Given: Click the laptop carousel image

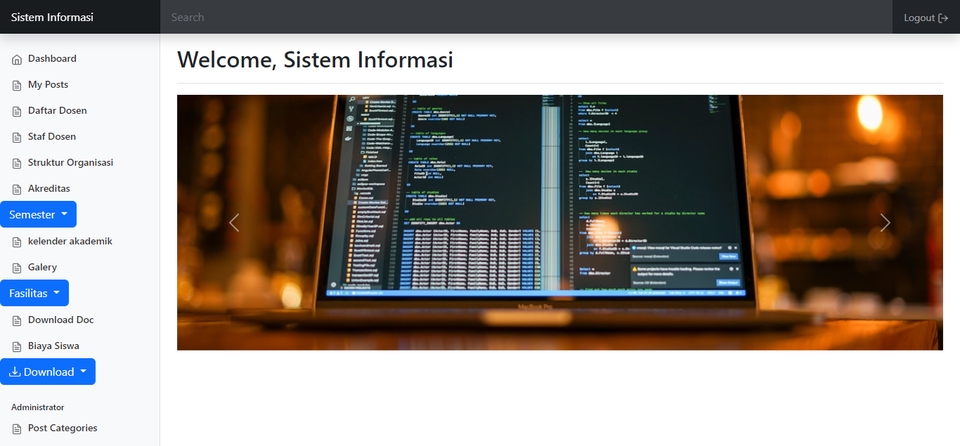Looking at the screenshot, I should 560,222.
